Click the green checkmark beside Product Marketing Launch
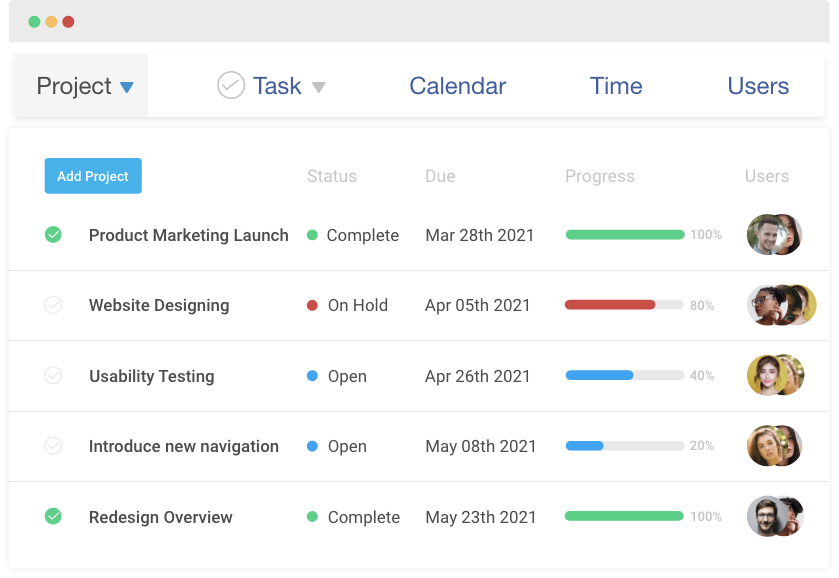 [x=55, y=235]
